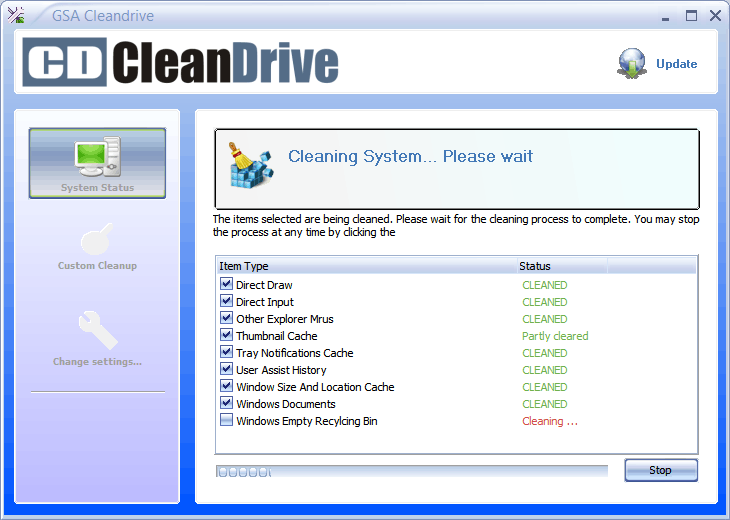Click the Update globe icon
The width and height of the screenshot is (730, 520).
pyautogui.click(x=632, y=63)
